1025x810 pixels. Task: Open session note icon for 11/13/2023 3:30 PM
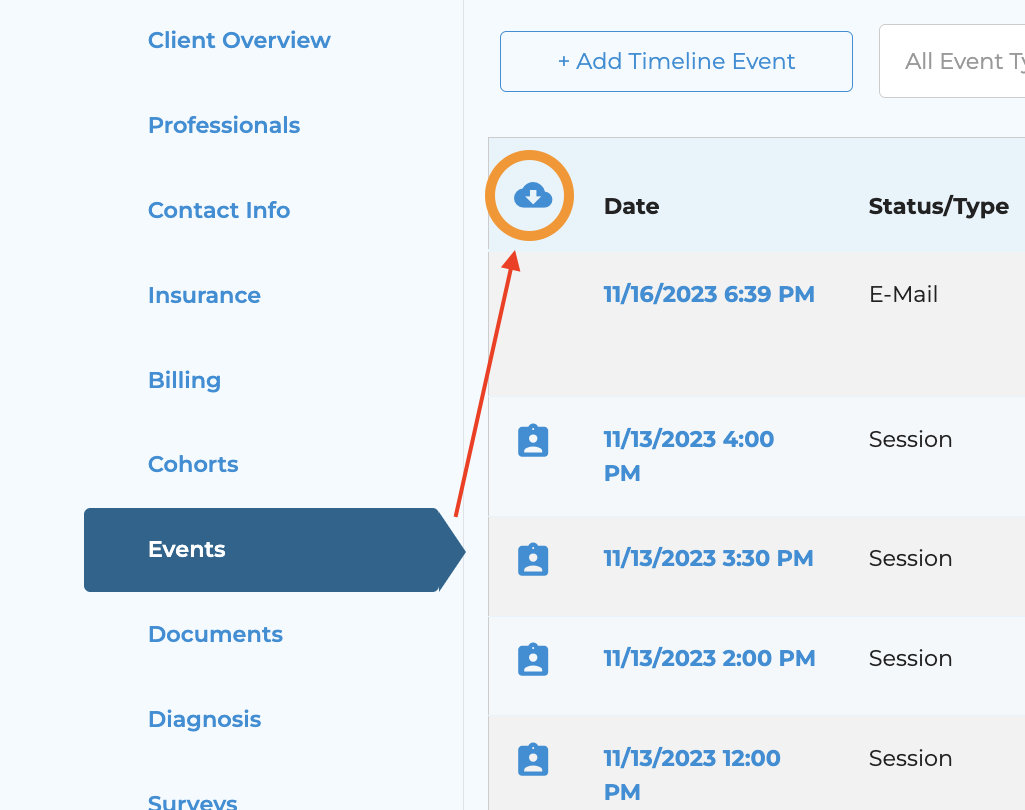pos(533,560)
